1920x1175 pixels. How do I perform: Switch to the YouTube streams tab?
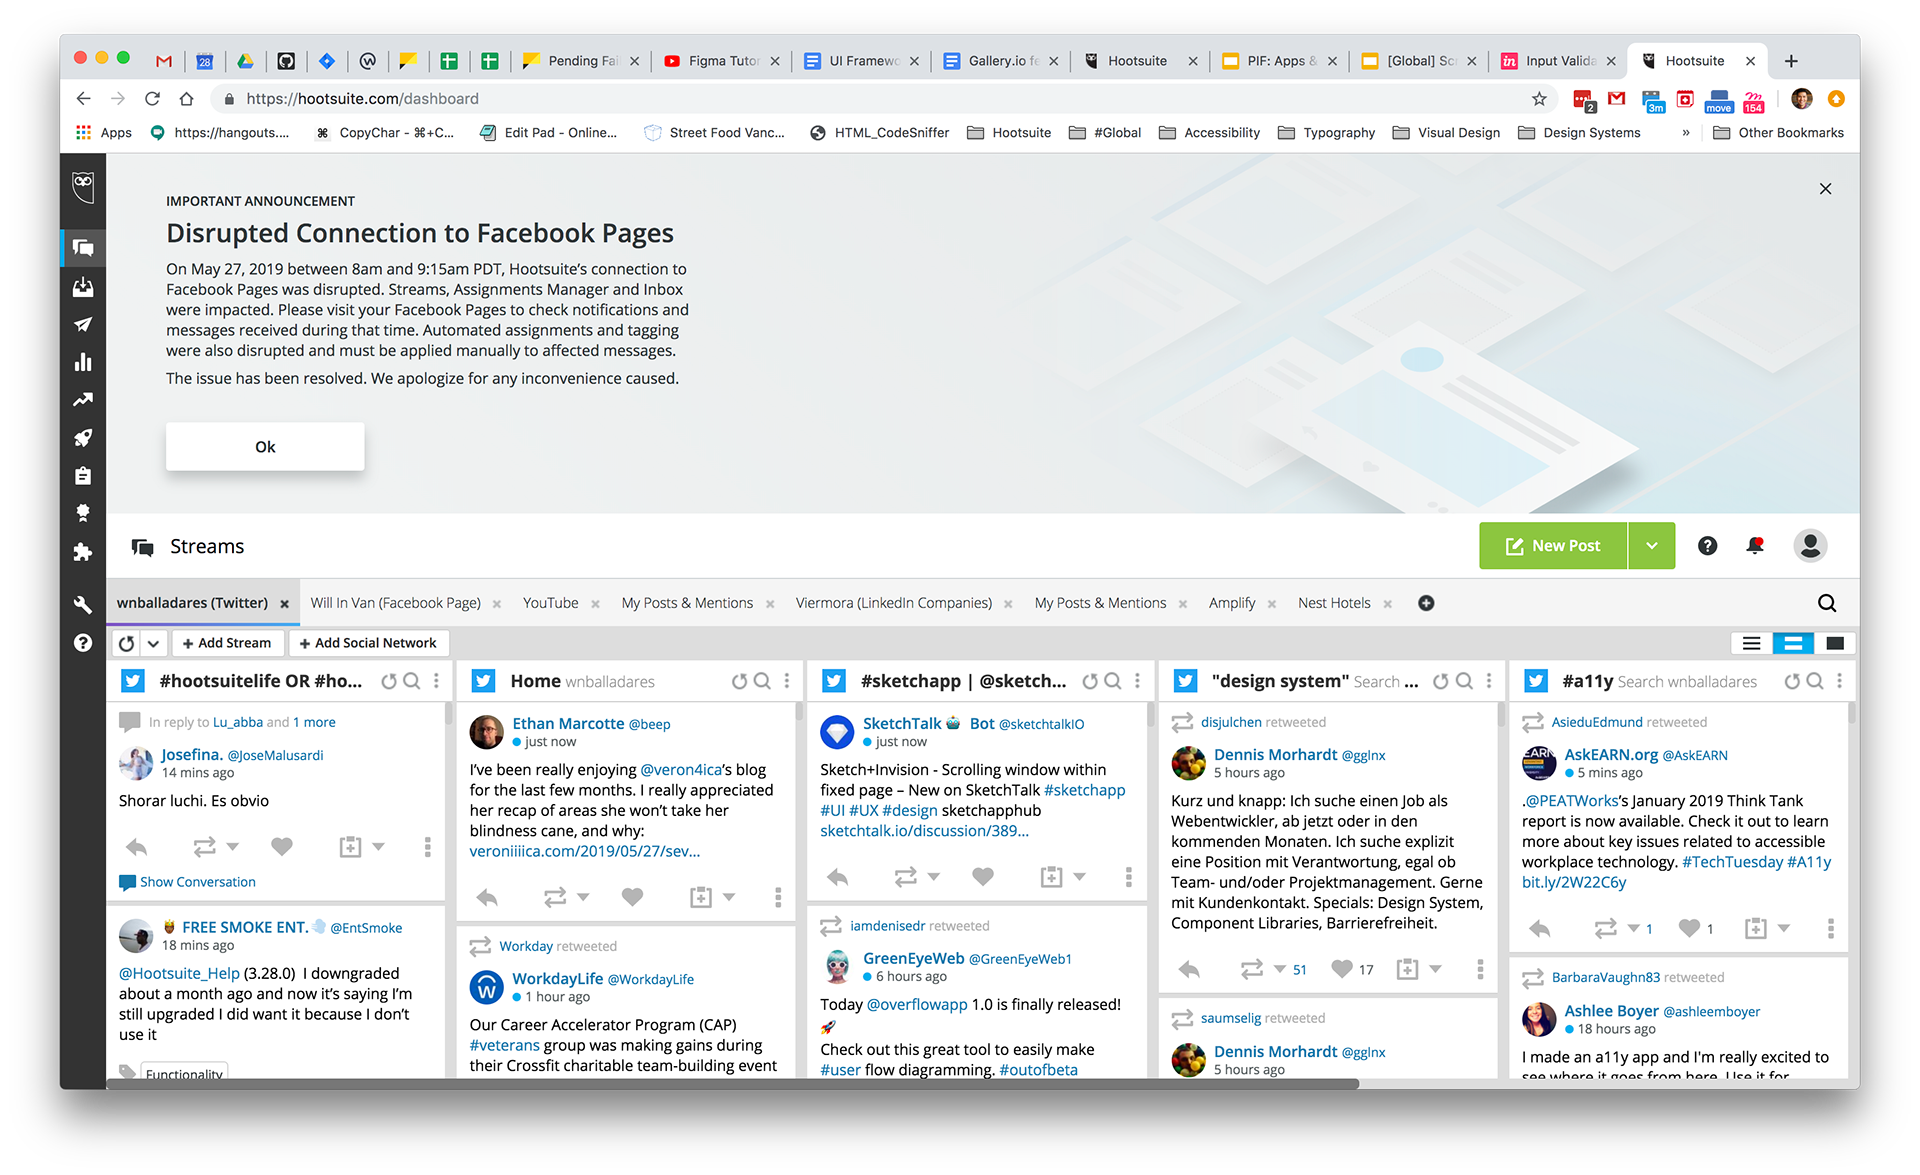tap(550, 603)
